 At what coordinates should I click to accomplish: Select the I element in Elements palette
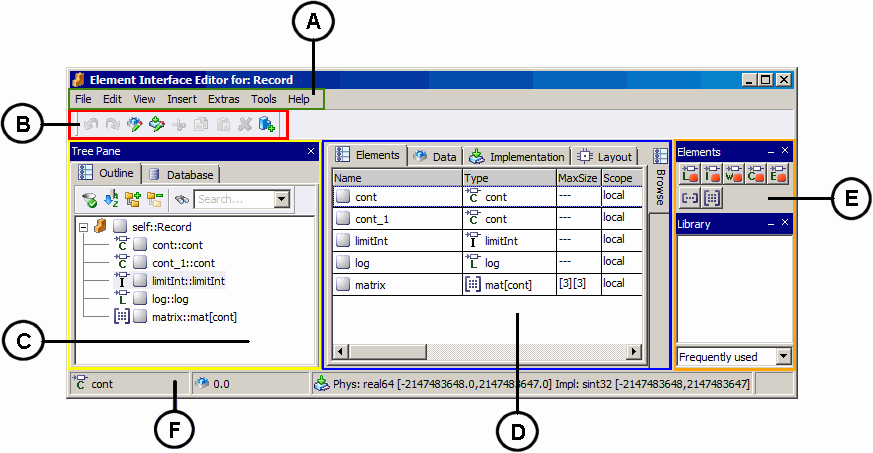tap(712, 174)
